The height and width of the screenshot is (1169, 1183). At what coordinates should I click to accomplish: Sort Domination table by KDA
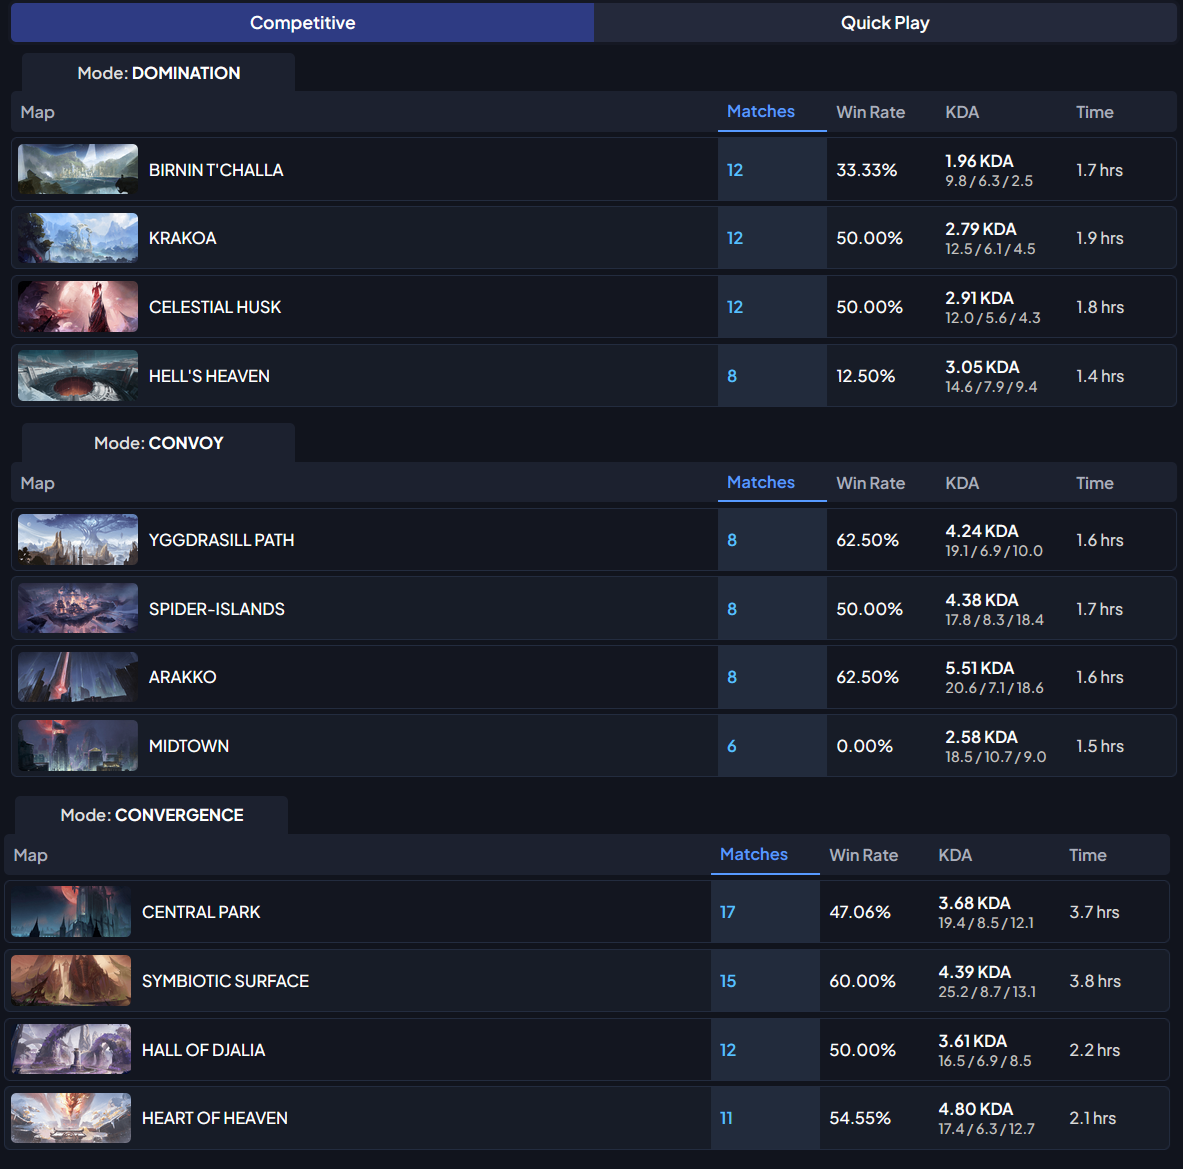962,112
